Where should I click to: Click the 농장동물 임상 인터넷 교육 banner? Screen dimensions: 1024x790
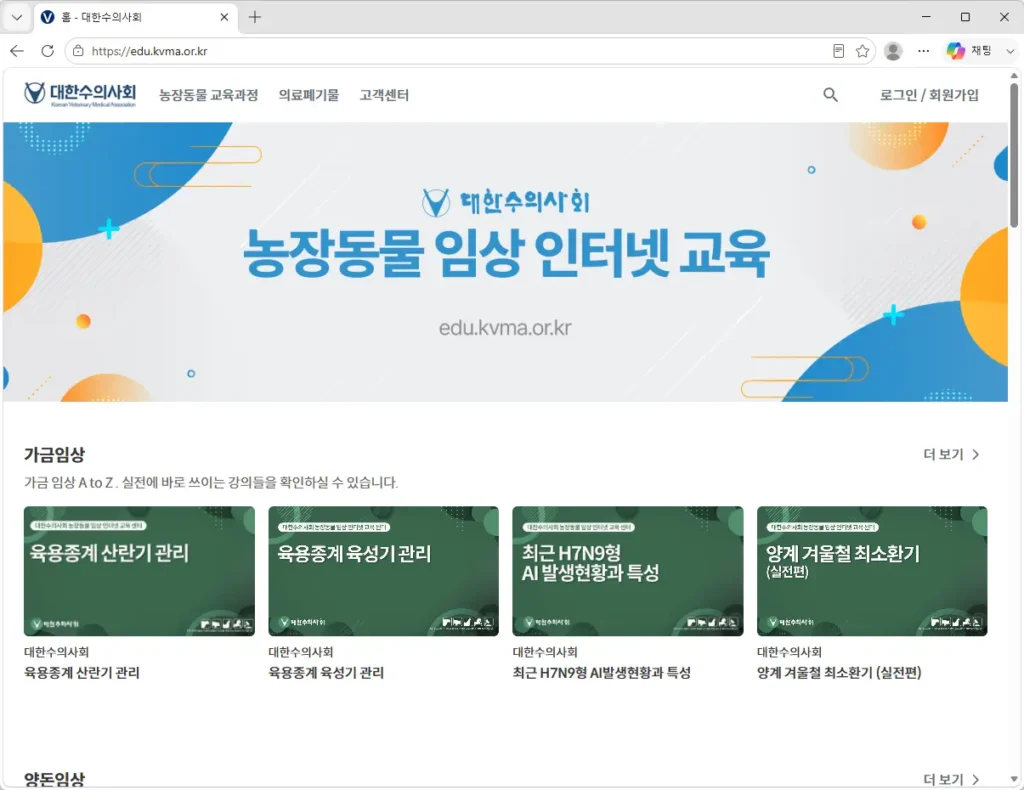pyautogui.click(x=505, y=262)
